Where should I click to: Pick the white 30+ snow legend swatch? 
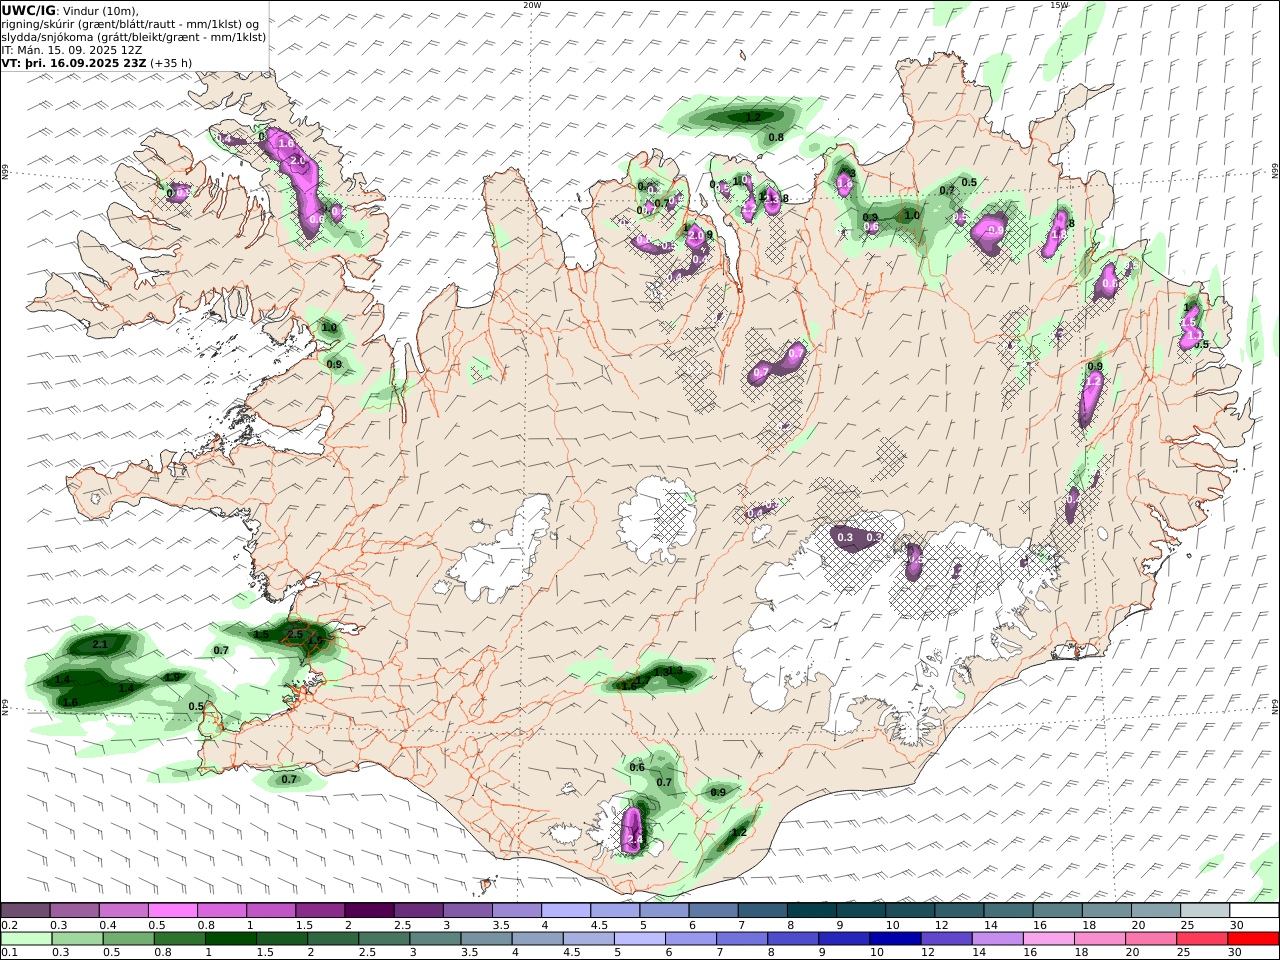click(x=1254, y=911)
